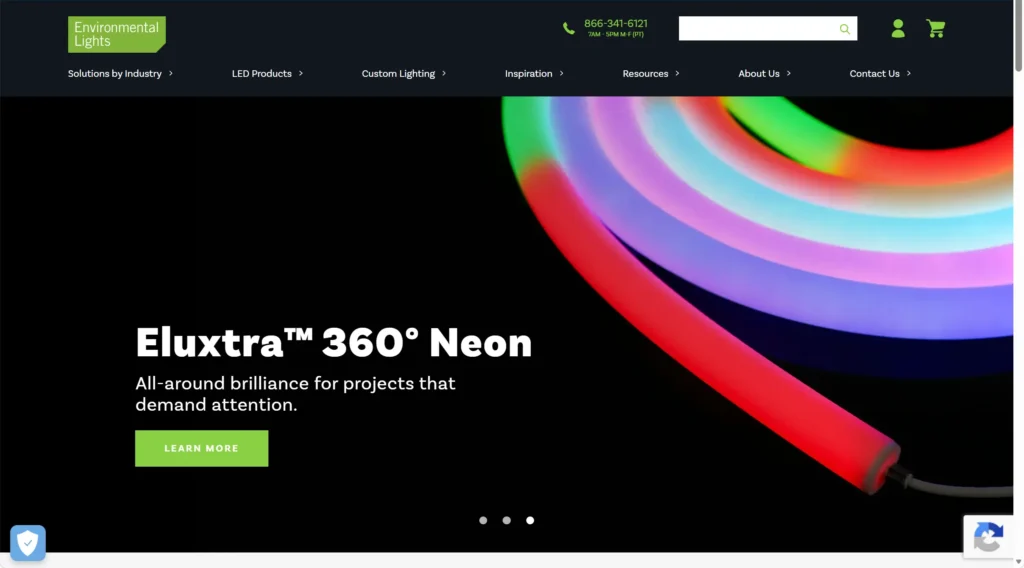
Task: Open the Contact Us menu
Action: pos(874,74)
